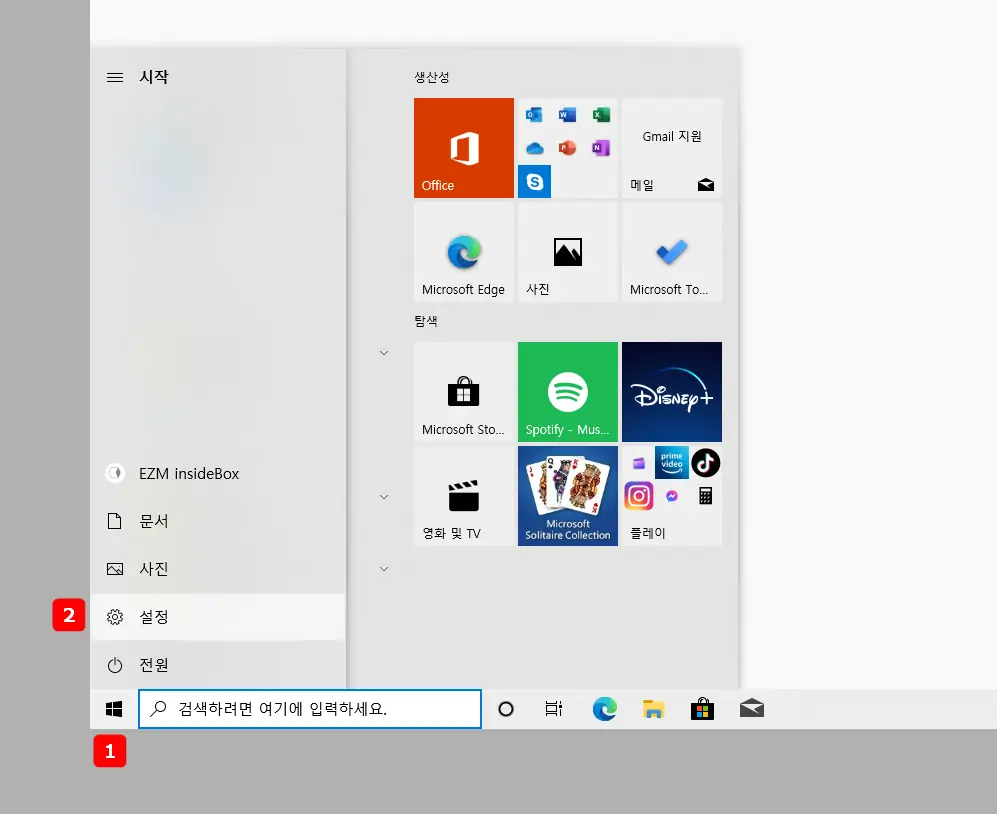The width and height of the screenshot is (997, 814).
Task: Launch the Microsoft Edge tile
Action: point(464,252)
